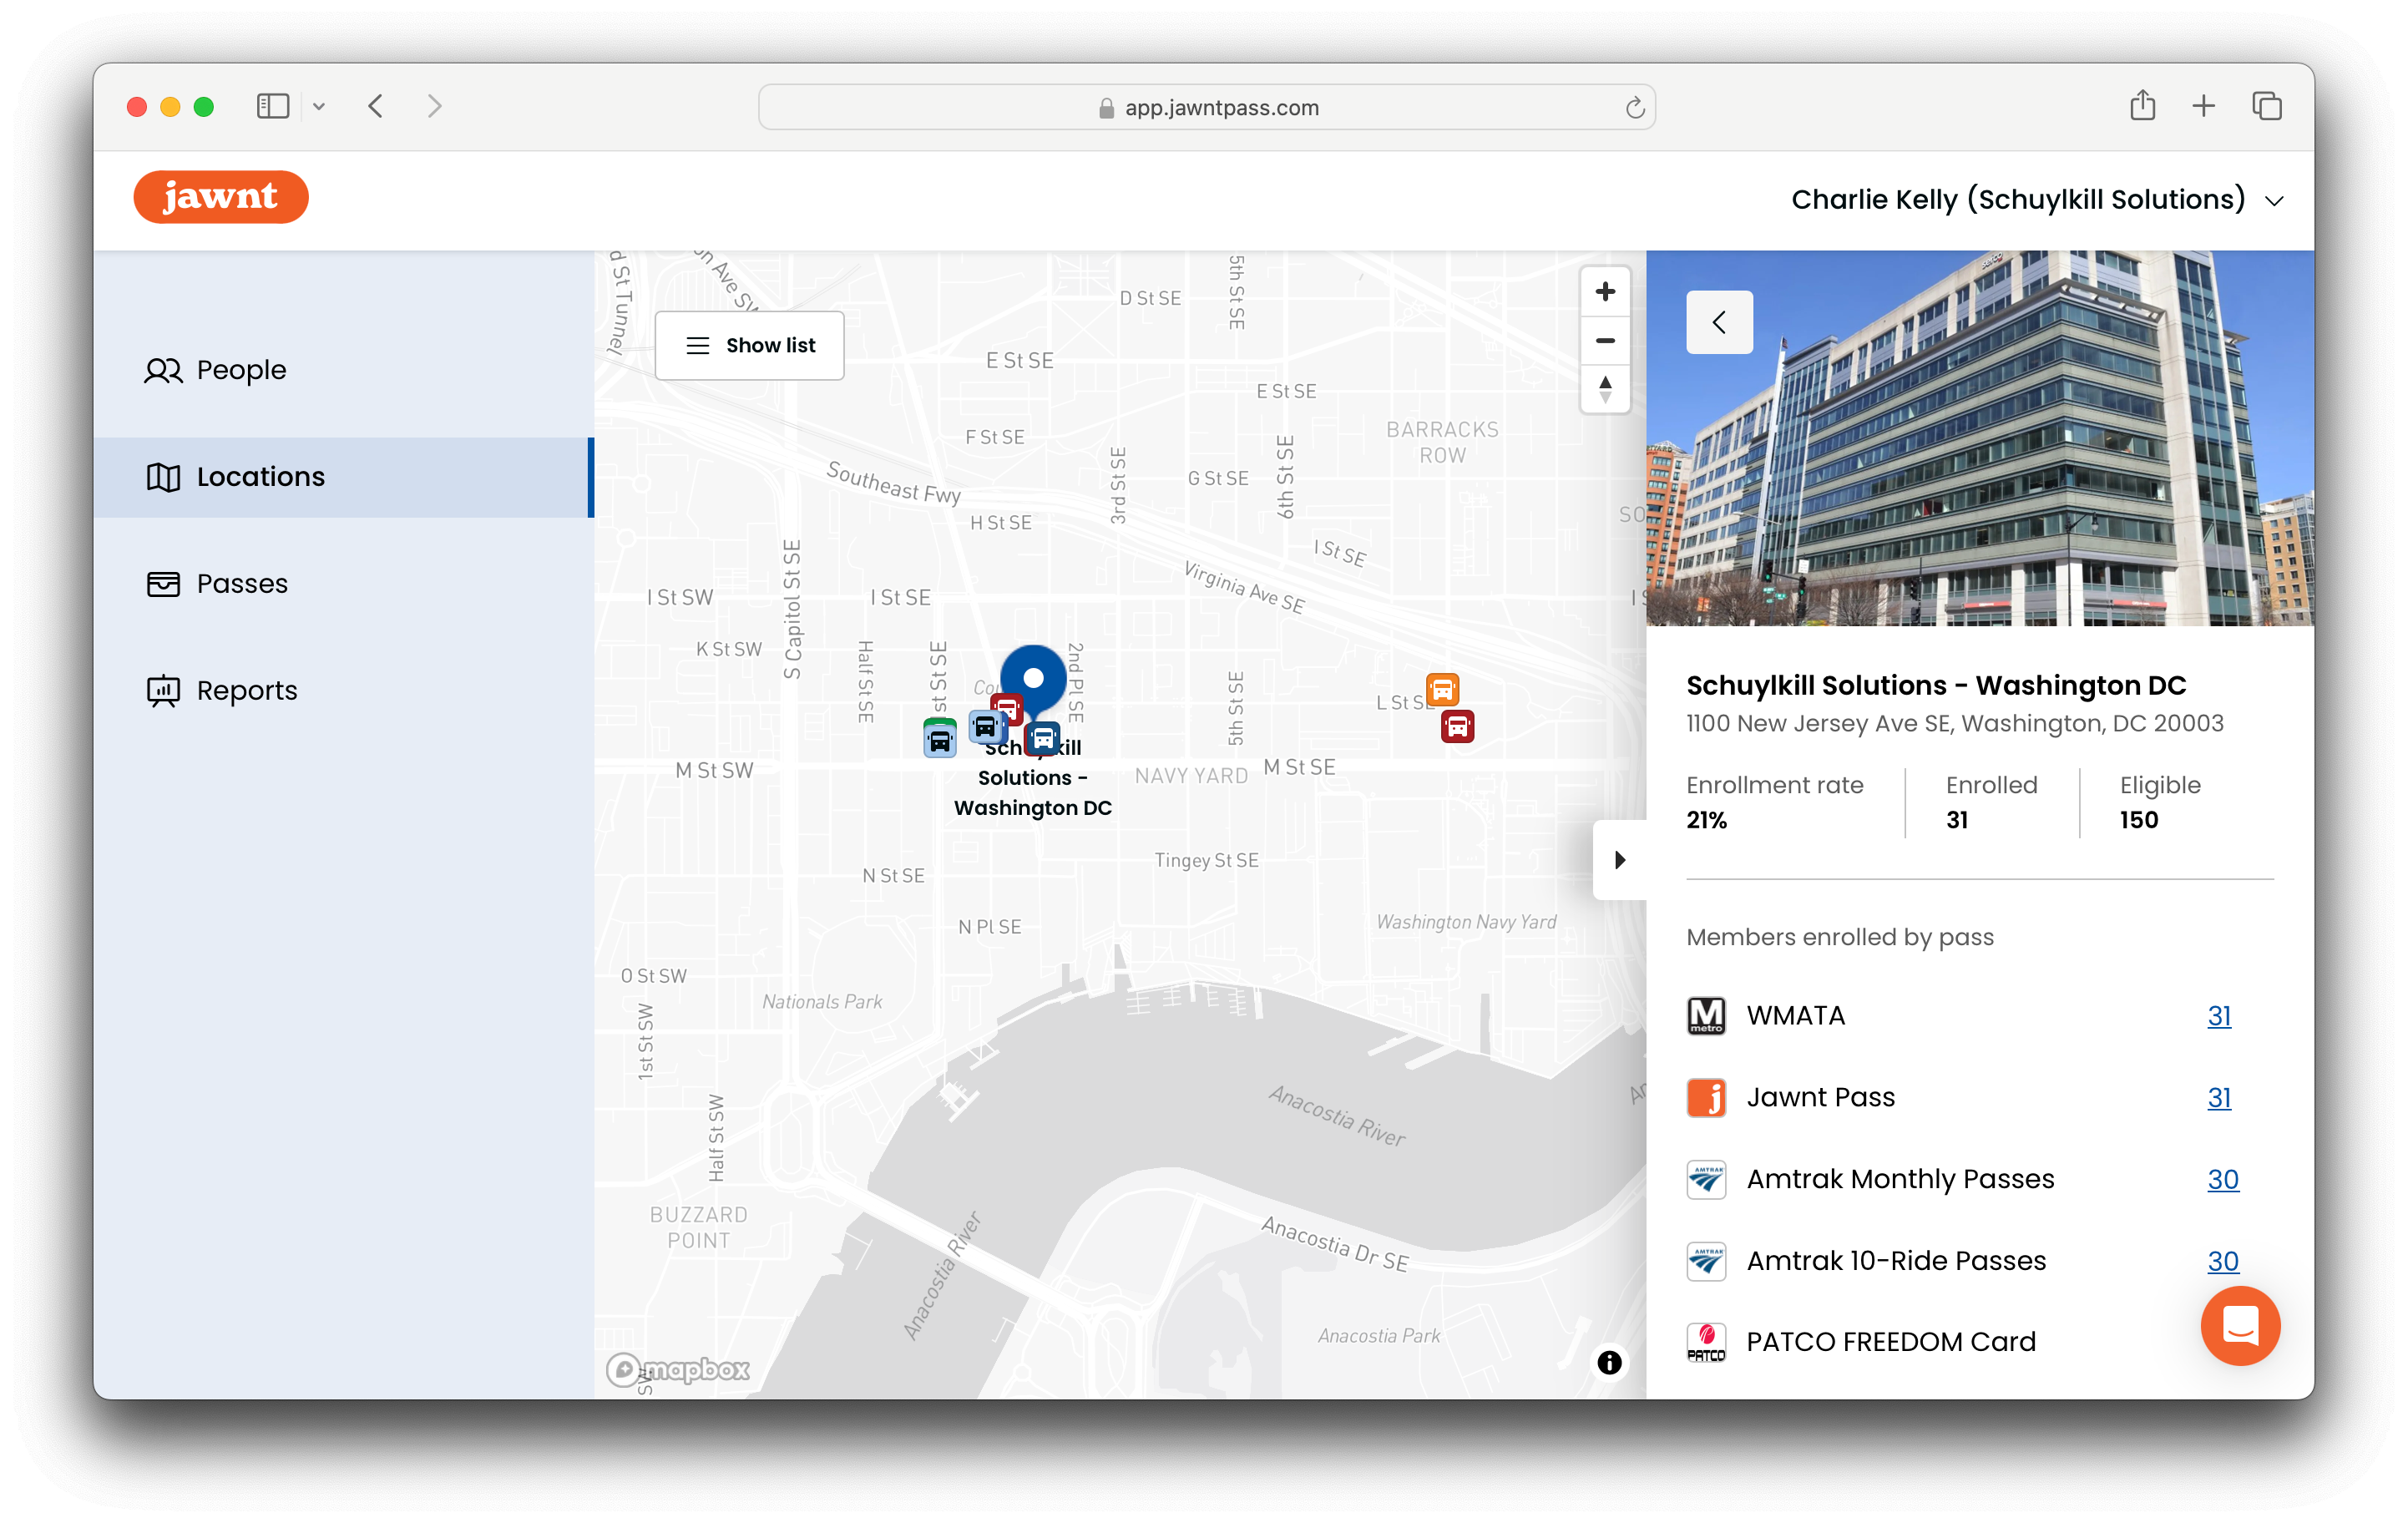Viewport: 2408px width, 1523px height.
Task: Click the Jawnt logo
Action: 221,197
